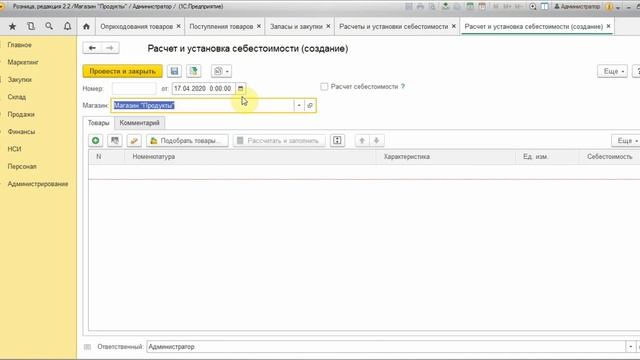
Task: Open the Склад section
Action: 17,97
